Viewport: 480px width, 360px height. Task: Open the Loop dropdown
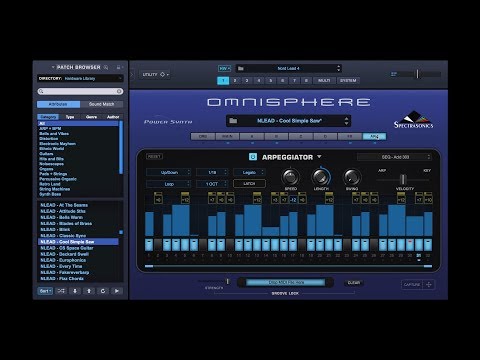tap(169, 184)
